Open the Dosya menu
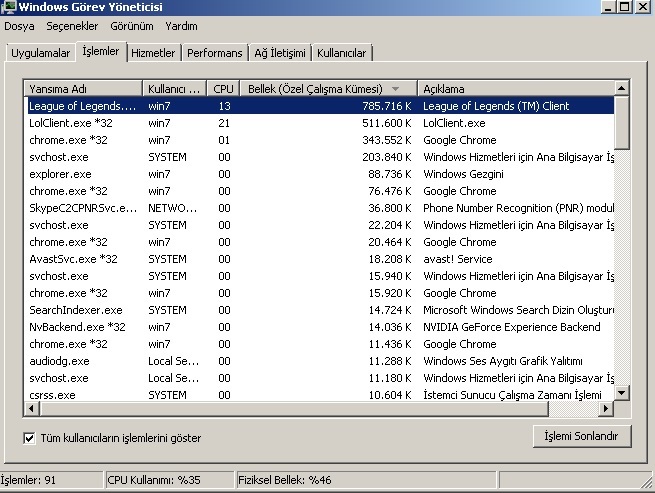The width and height of the screenshot is (655, 493). pyautogui.click(x=20, y=26)
